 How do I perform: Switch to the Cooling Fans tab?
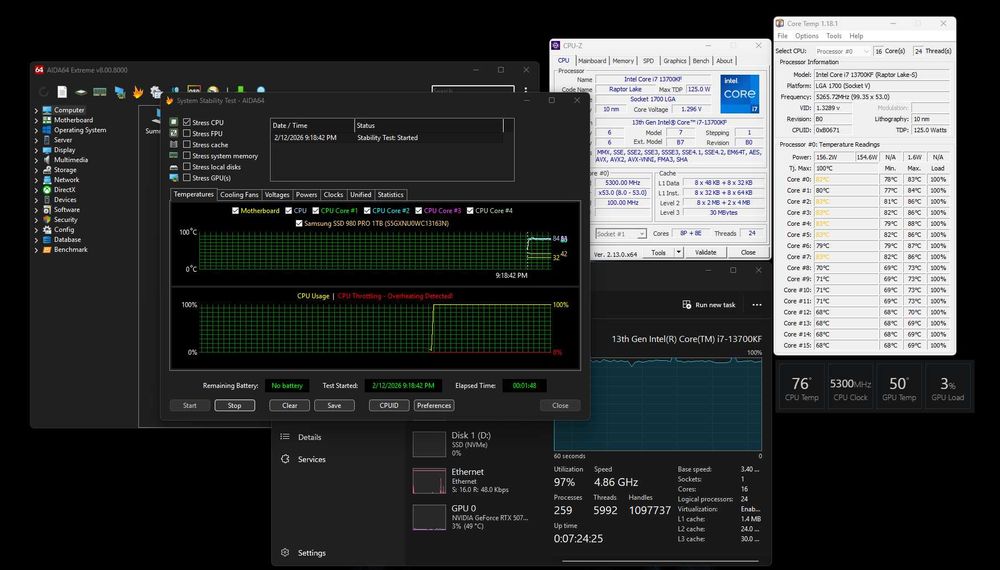(239, 194)
